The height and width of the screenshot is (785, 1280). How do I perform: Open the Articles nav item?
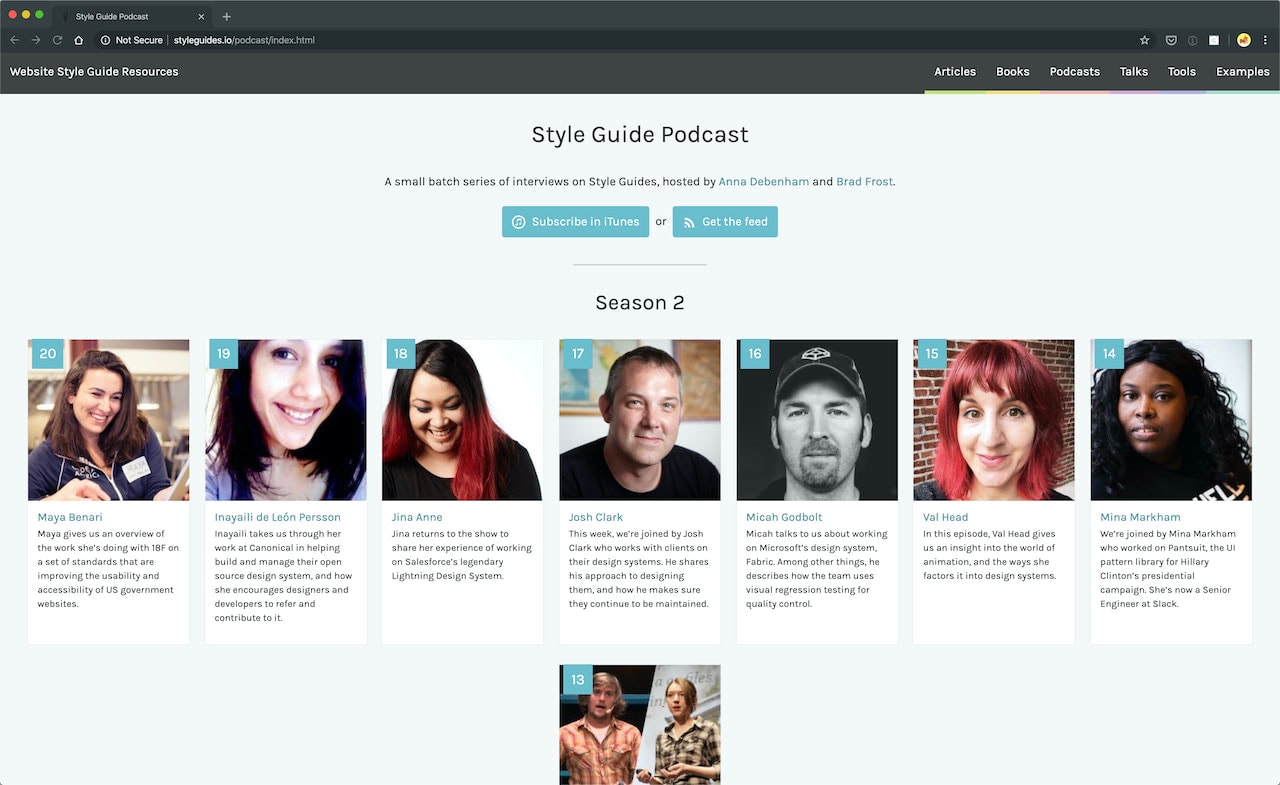pyautogui.click(x=955, y=72)
